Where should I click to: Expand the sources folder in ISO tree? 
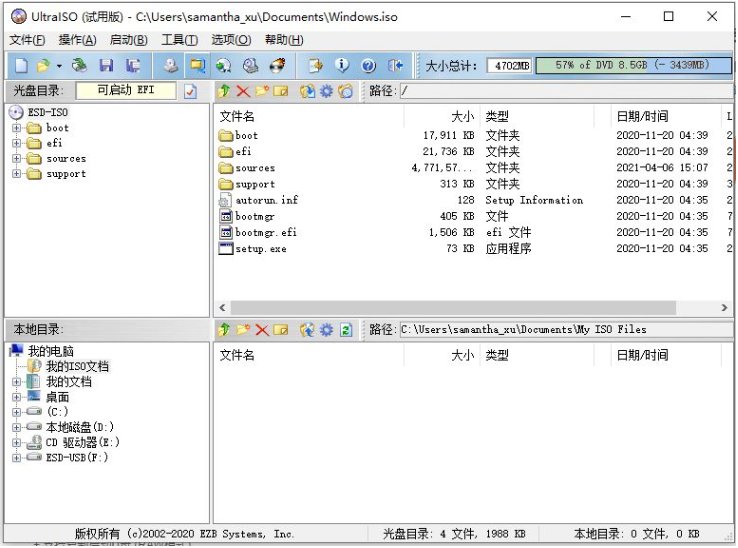[x=16, y=159]
